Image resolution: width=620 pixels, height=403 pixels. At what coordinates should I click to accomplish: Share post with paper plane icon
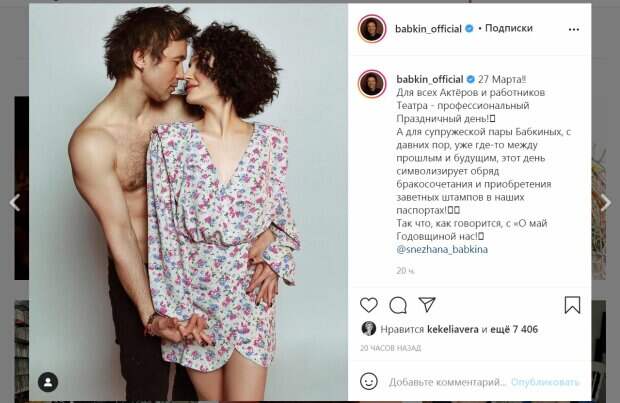tap(427, 305)
